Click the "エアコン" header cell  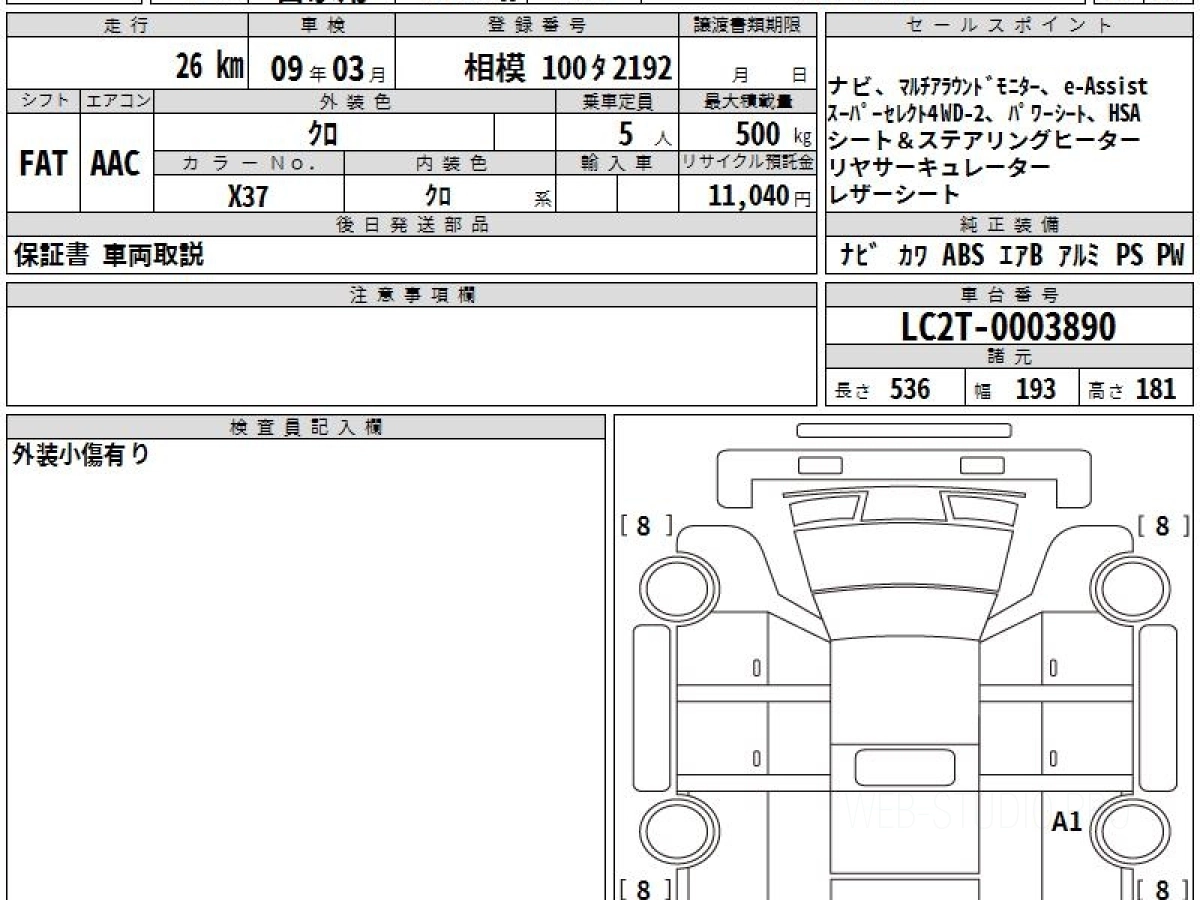pyautogui.click(x=117, y=101)
